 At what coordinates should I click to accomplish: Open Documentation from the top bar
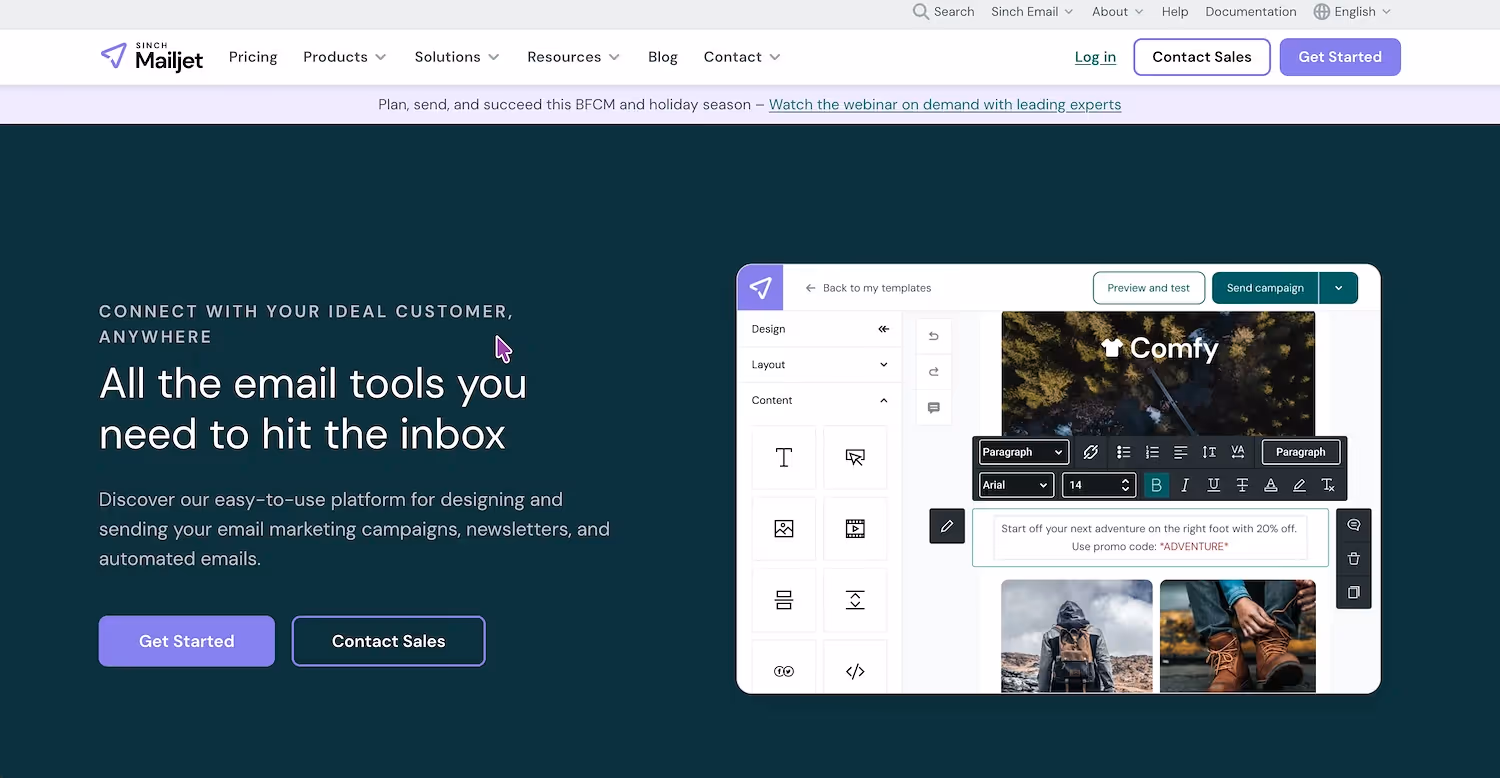pyautogui.click(x=1251, y=12)
